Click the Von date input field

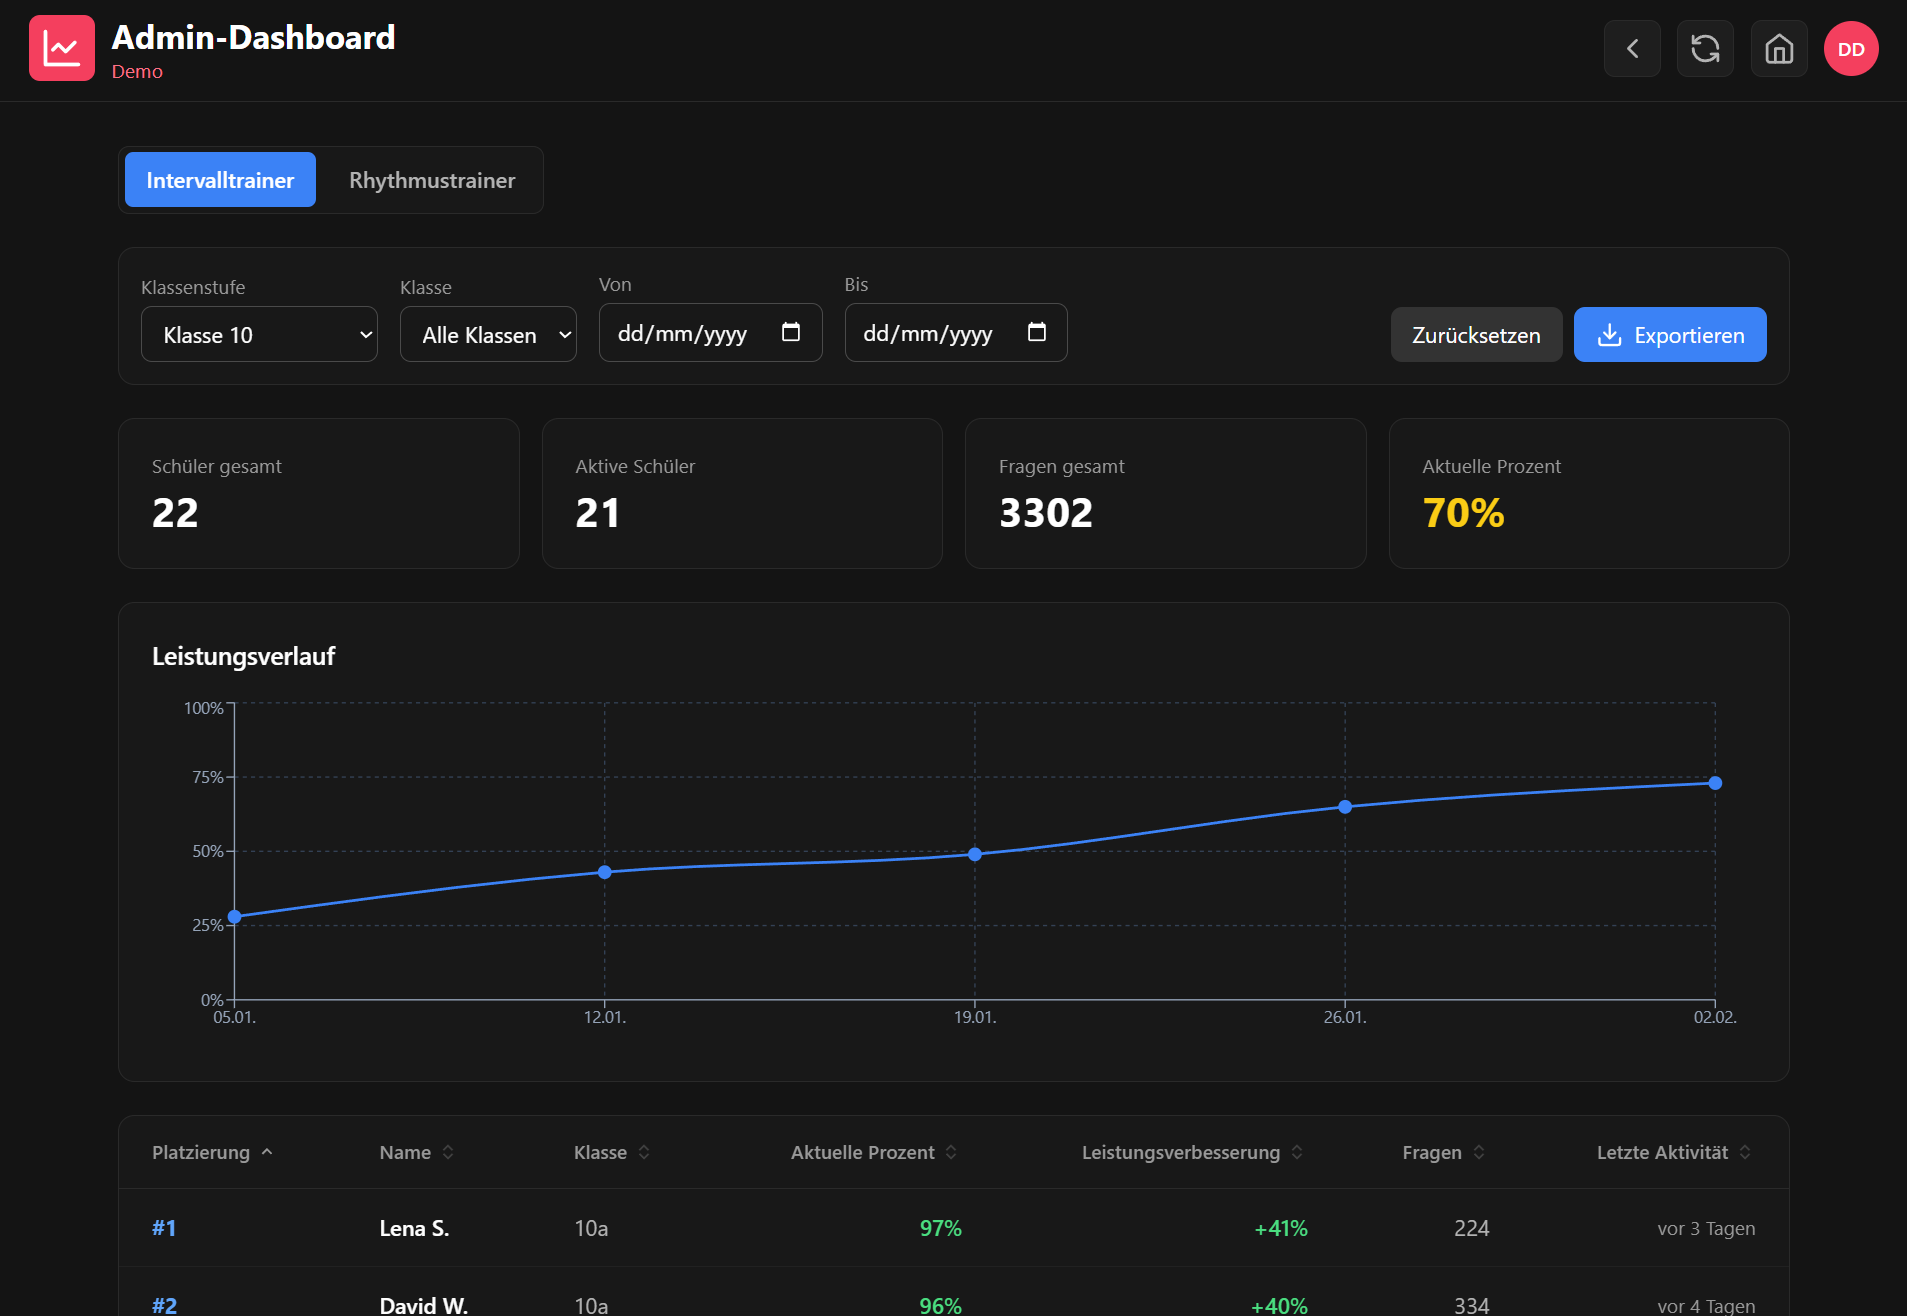690,331
